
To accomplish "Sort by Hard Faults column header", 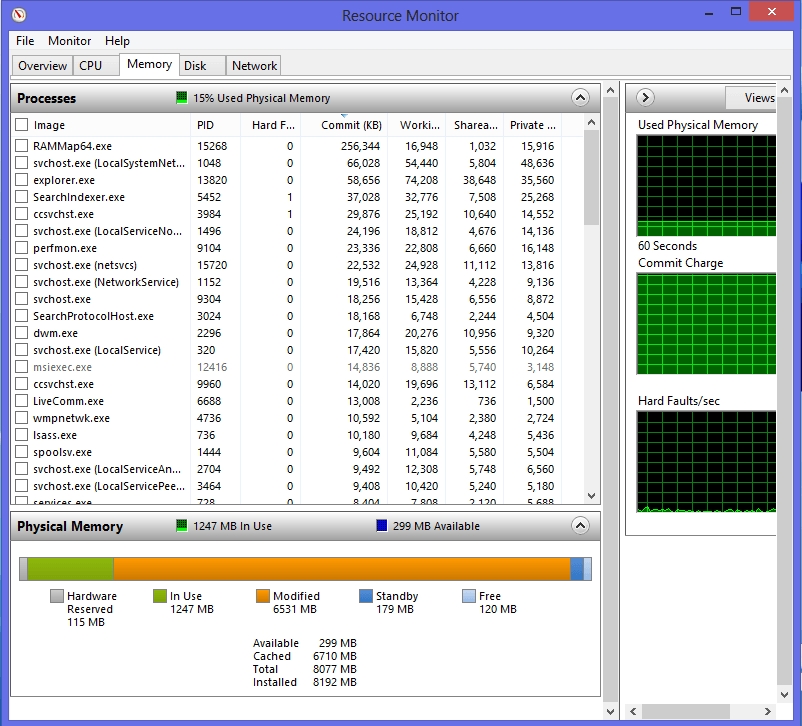I will [x=271, y=125].
